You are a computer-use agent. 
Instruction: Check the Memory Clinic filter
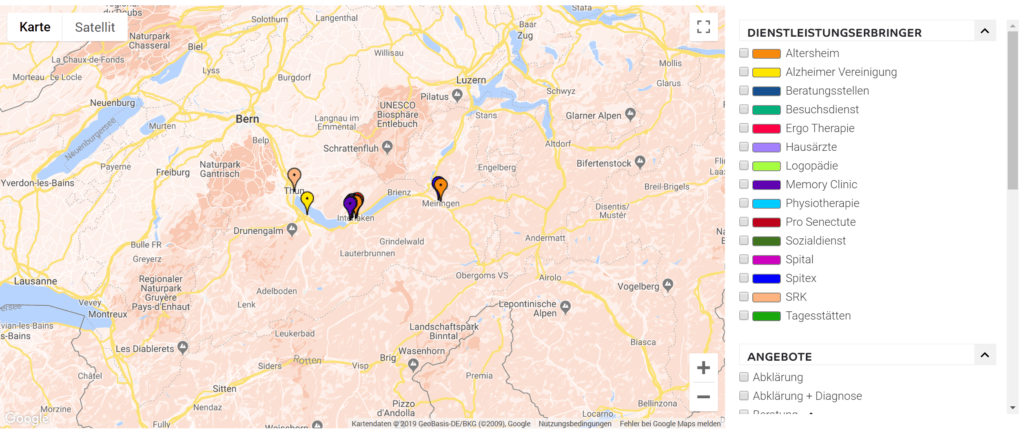coord(744,184)
